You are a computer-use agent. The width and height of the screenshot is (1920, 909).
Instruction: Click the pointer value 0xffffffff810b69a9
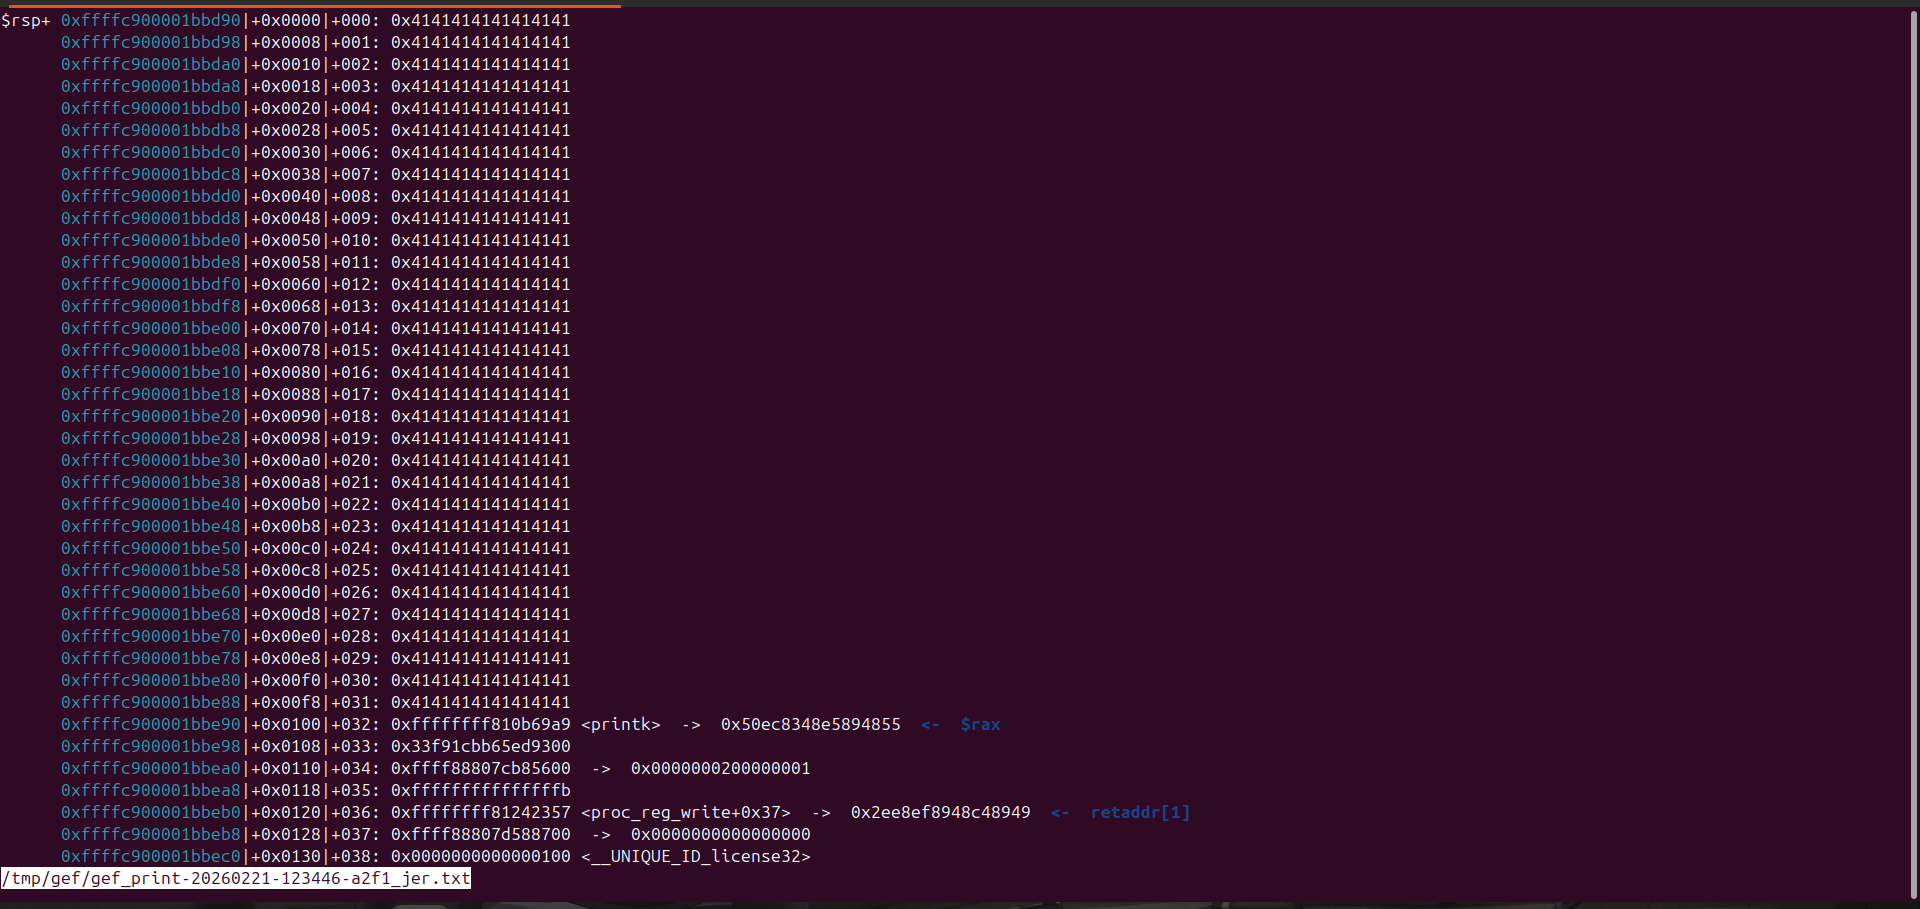(x=480, y=725)
